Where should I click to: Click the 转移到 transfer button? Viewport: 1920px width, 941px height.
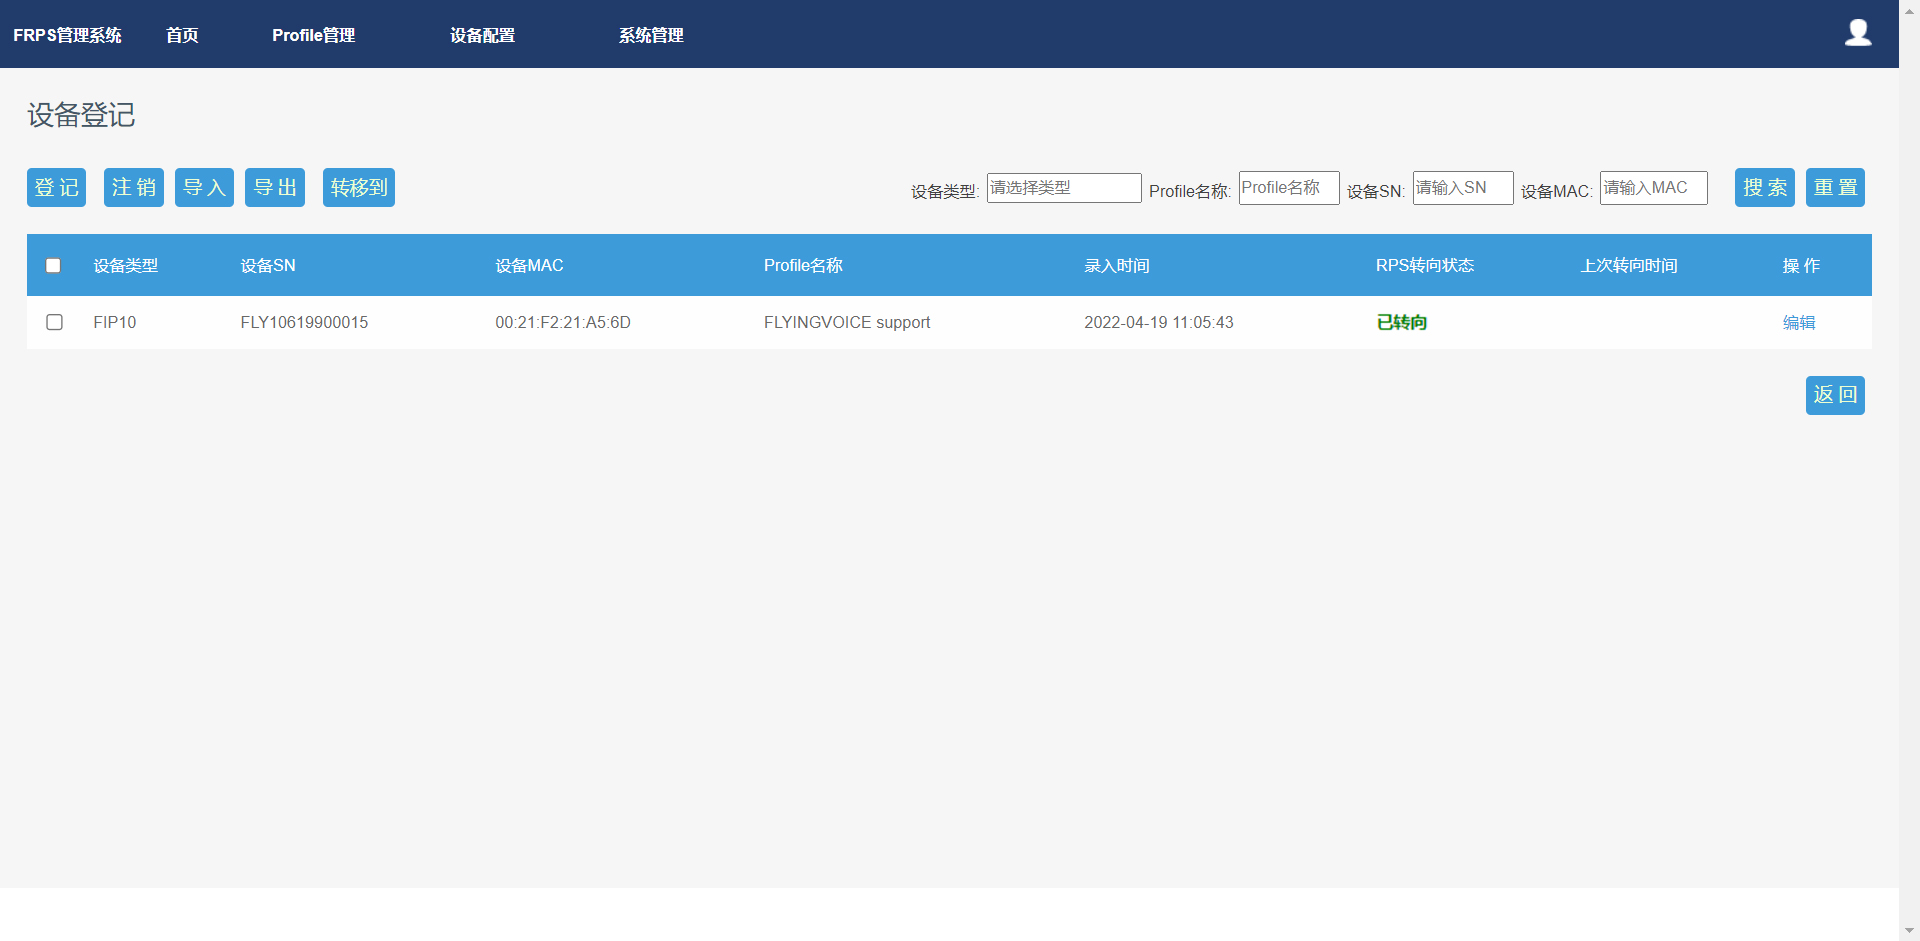pyautogui.click(x=358, y=188)
